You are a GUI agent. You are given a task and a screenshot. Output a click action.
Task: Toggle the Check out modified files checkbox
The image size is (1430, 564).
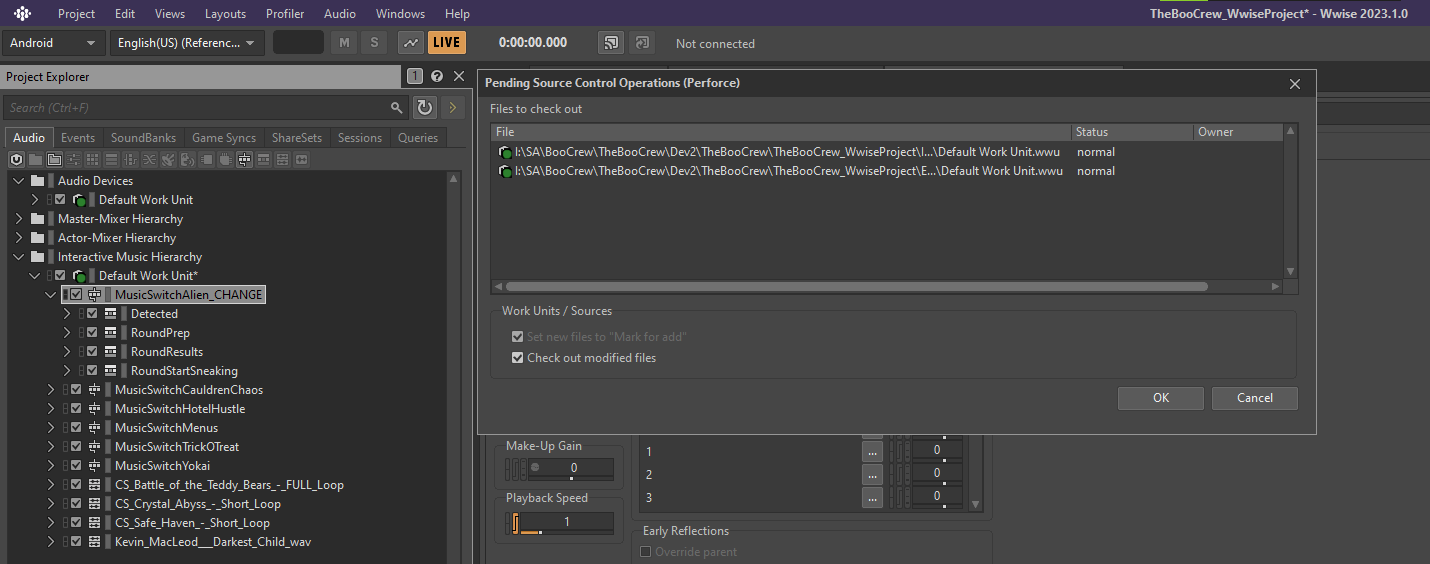click(x=517, y=358)
